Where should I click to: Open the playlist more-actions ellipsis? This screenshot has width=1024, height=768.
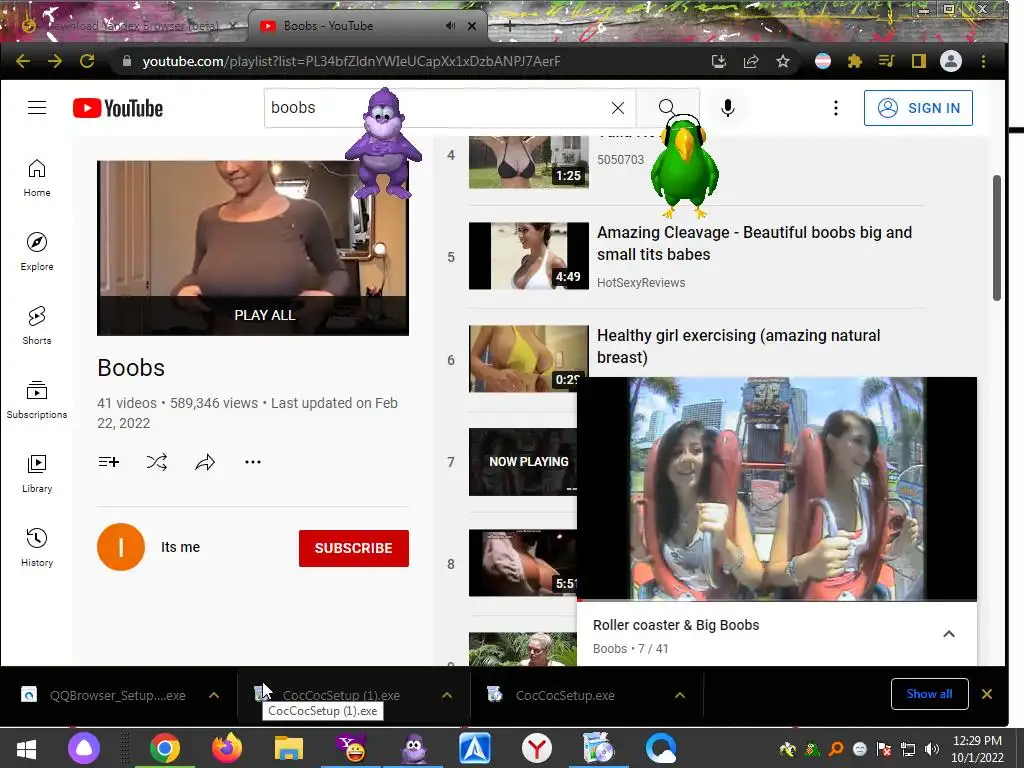point(253,462)
